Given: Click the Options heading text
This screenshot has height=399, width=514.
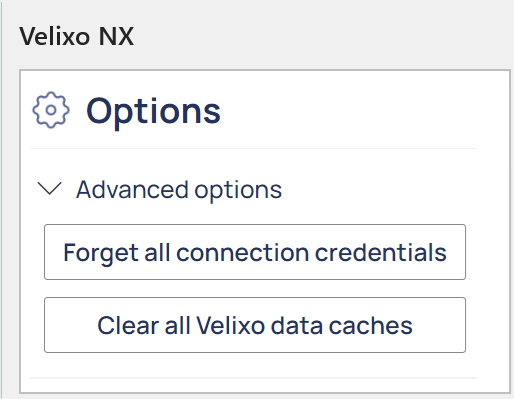Looking at the screenshot, I should tap(154, 112).
